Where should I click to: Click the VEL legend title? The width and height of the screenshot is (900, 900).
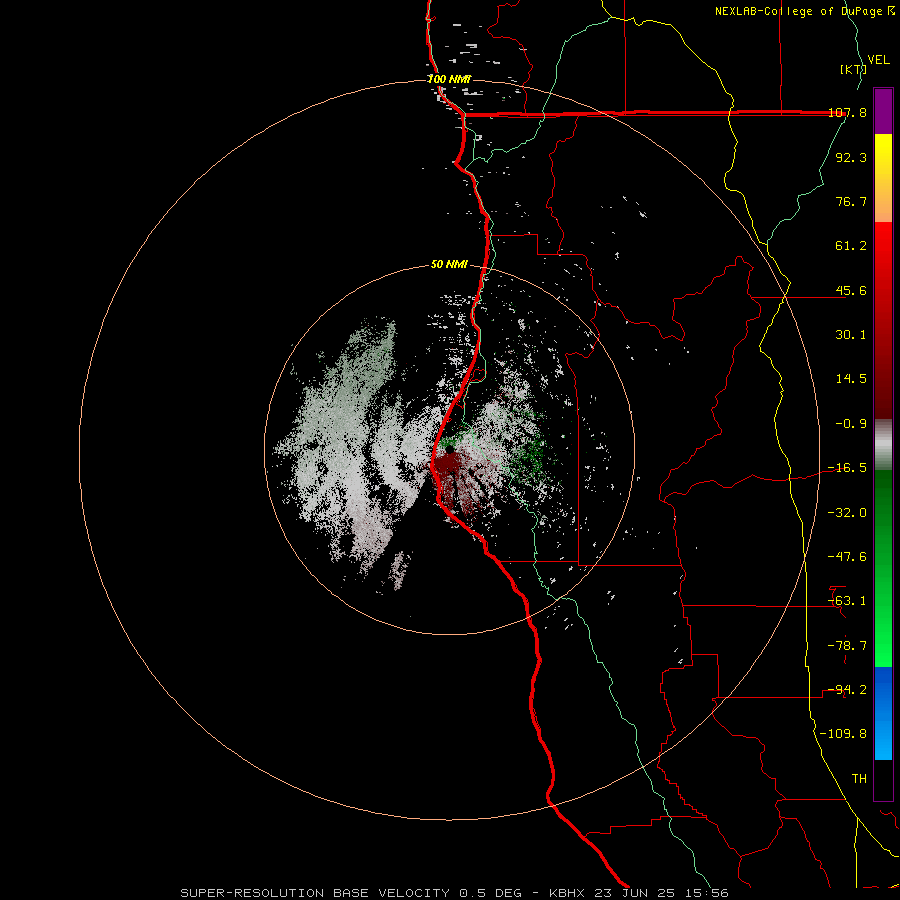point(878,60)
